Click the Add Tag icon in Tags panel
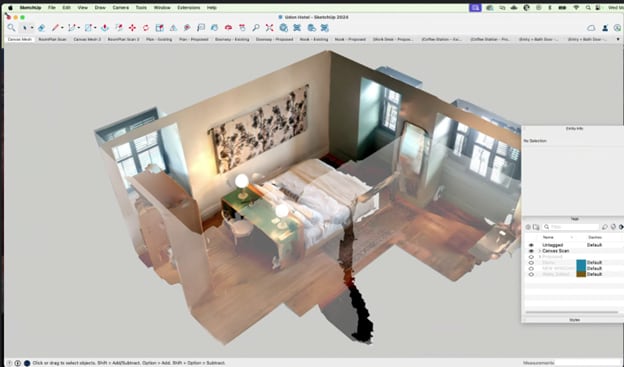624x367 pixels. point(528,226)
